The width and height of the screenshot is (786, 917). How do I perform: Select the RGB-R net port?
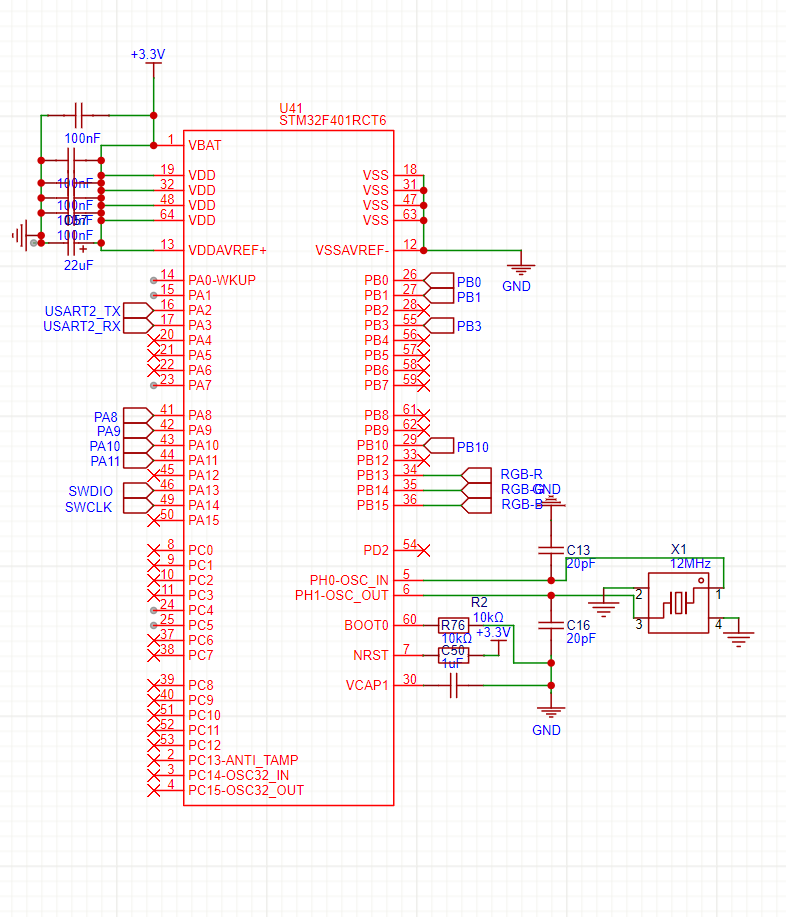pos(521,475)
